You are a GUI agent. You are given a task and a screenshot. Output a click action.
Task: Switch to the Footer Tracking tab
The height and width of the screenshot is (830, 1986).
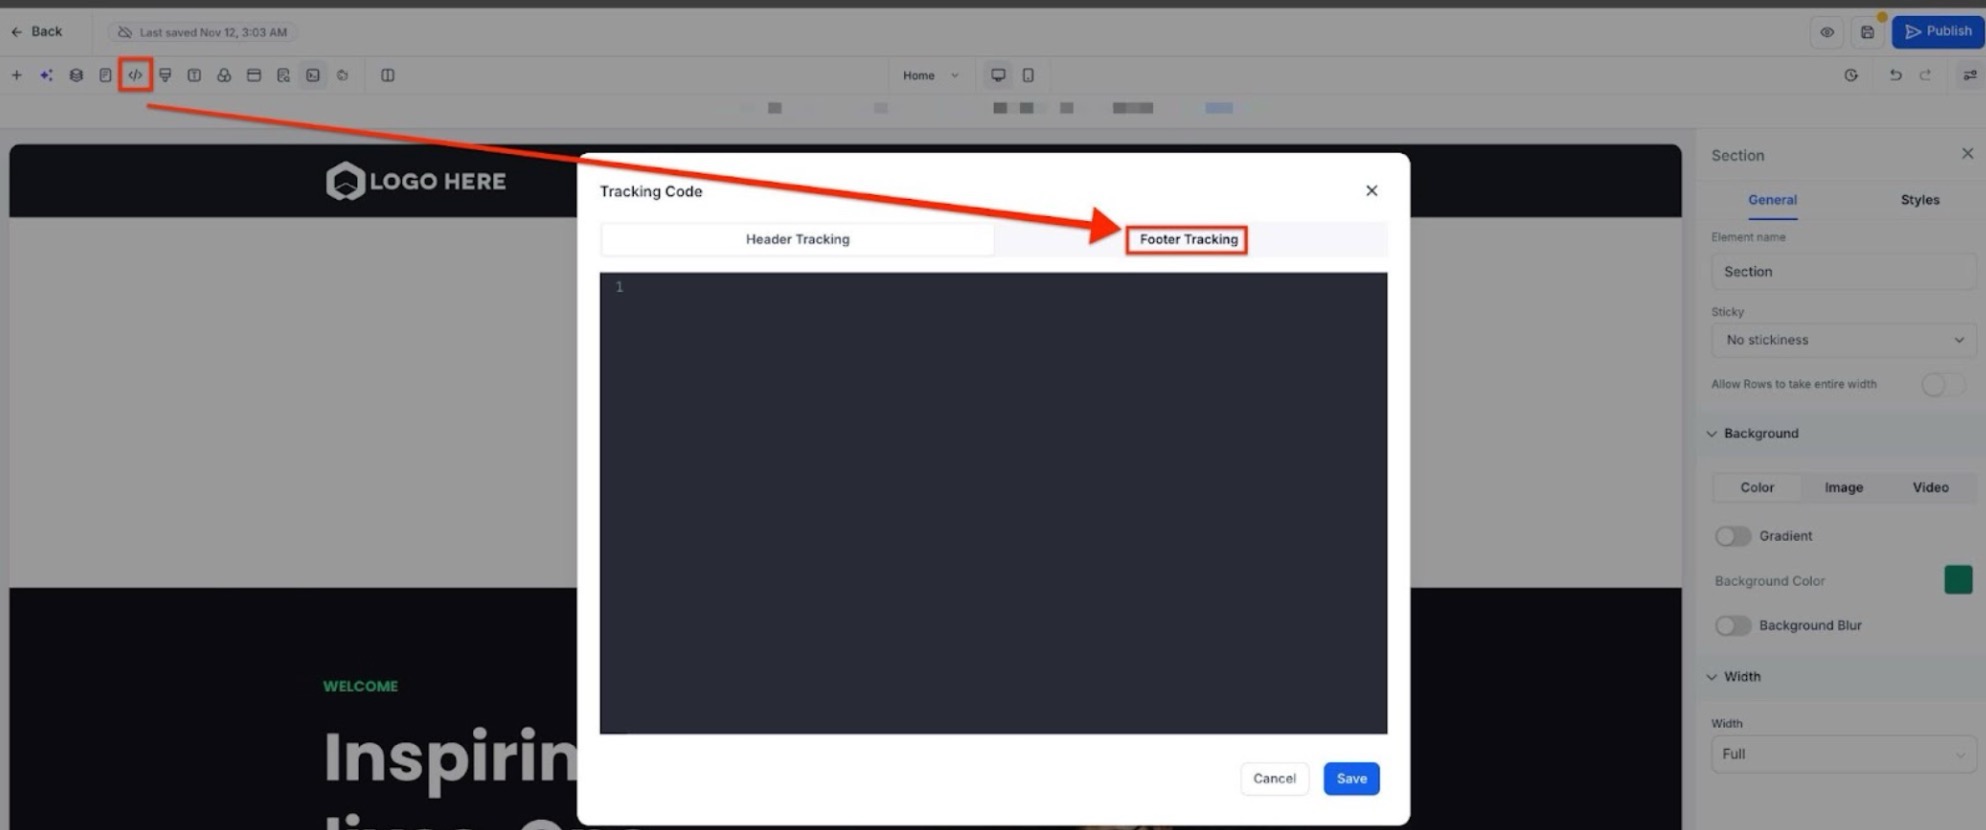[1187, 239]
